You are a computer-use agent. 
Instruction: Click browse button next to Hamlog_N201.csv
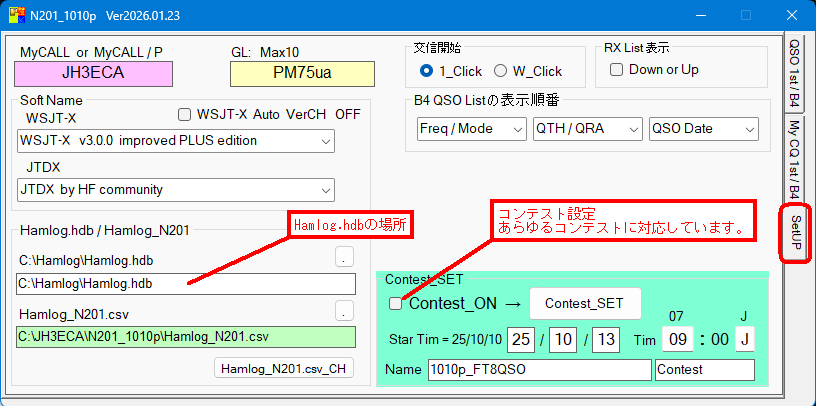pyautogui.click(x=344, y=311)
